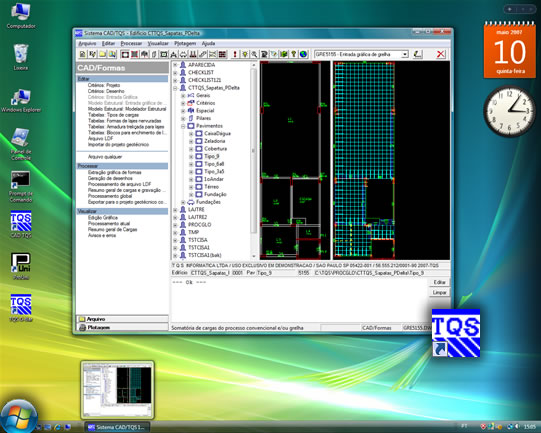The width and height of the screenshot is (541, 433).
Task: Click Avisos e erros link
Action: (102, 235)
